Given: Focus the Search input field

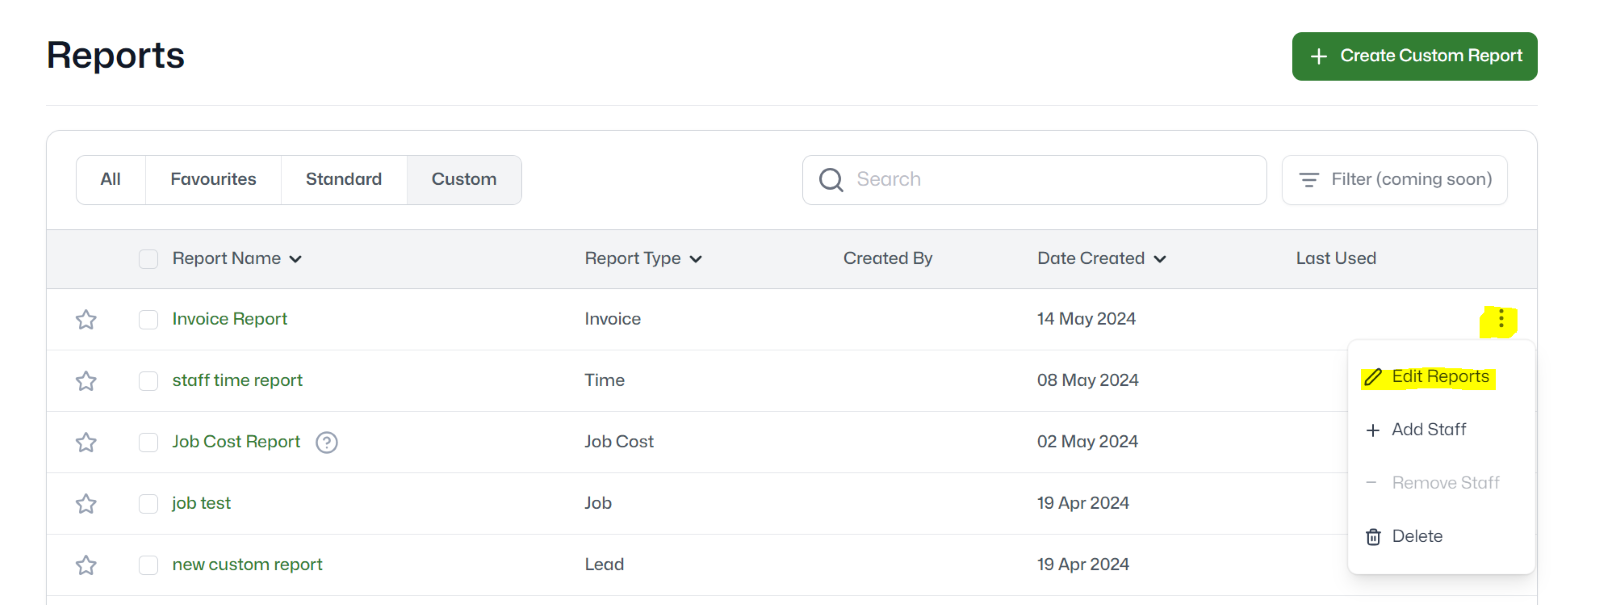Looking at the screenshot, I should pyautogui.click(x=1034, y=180).
